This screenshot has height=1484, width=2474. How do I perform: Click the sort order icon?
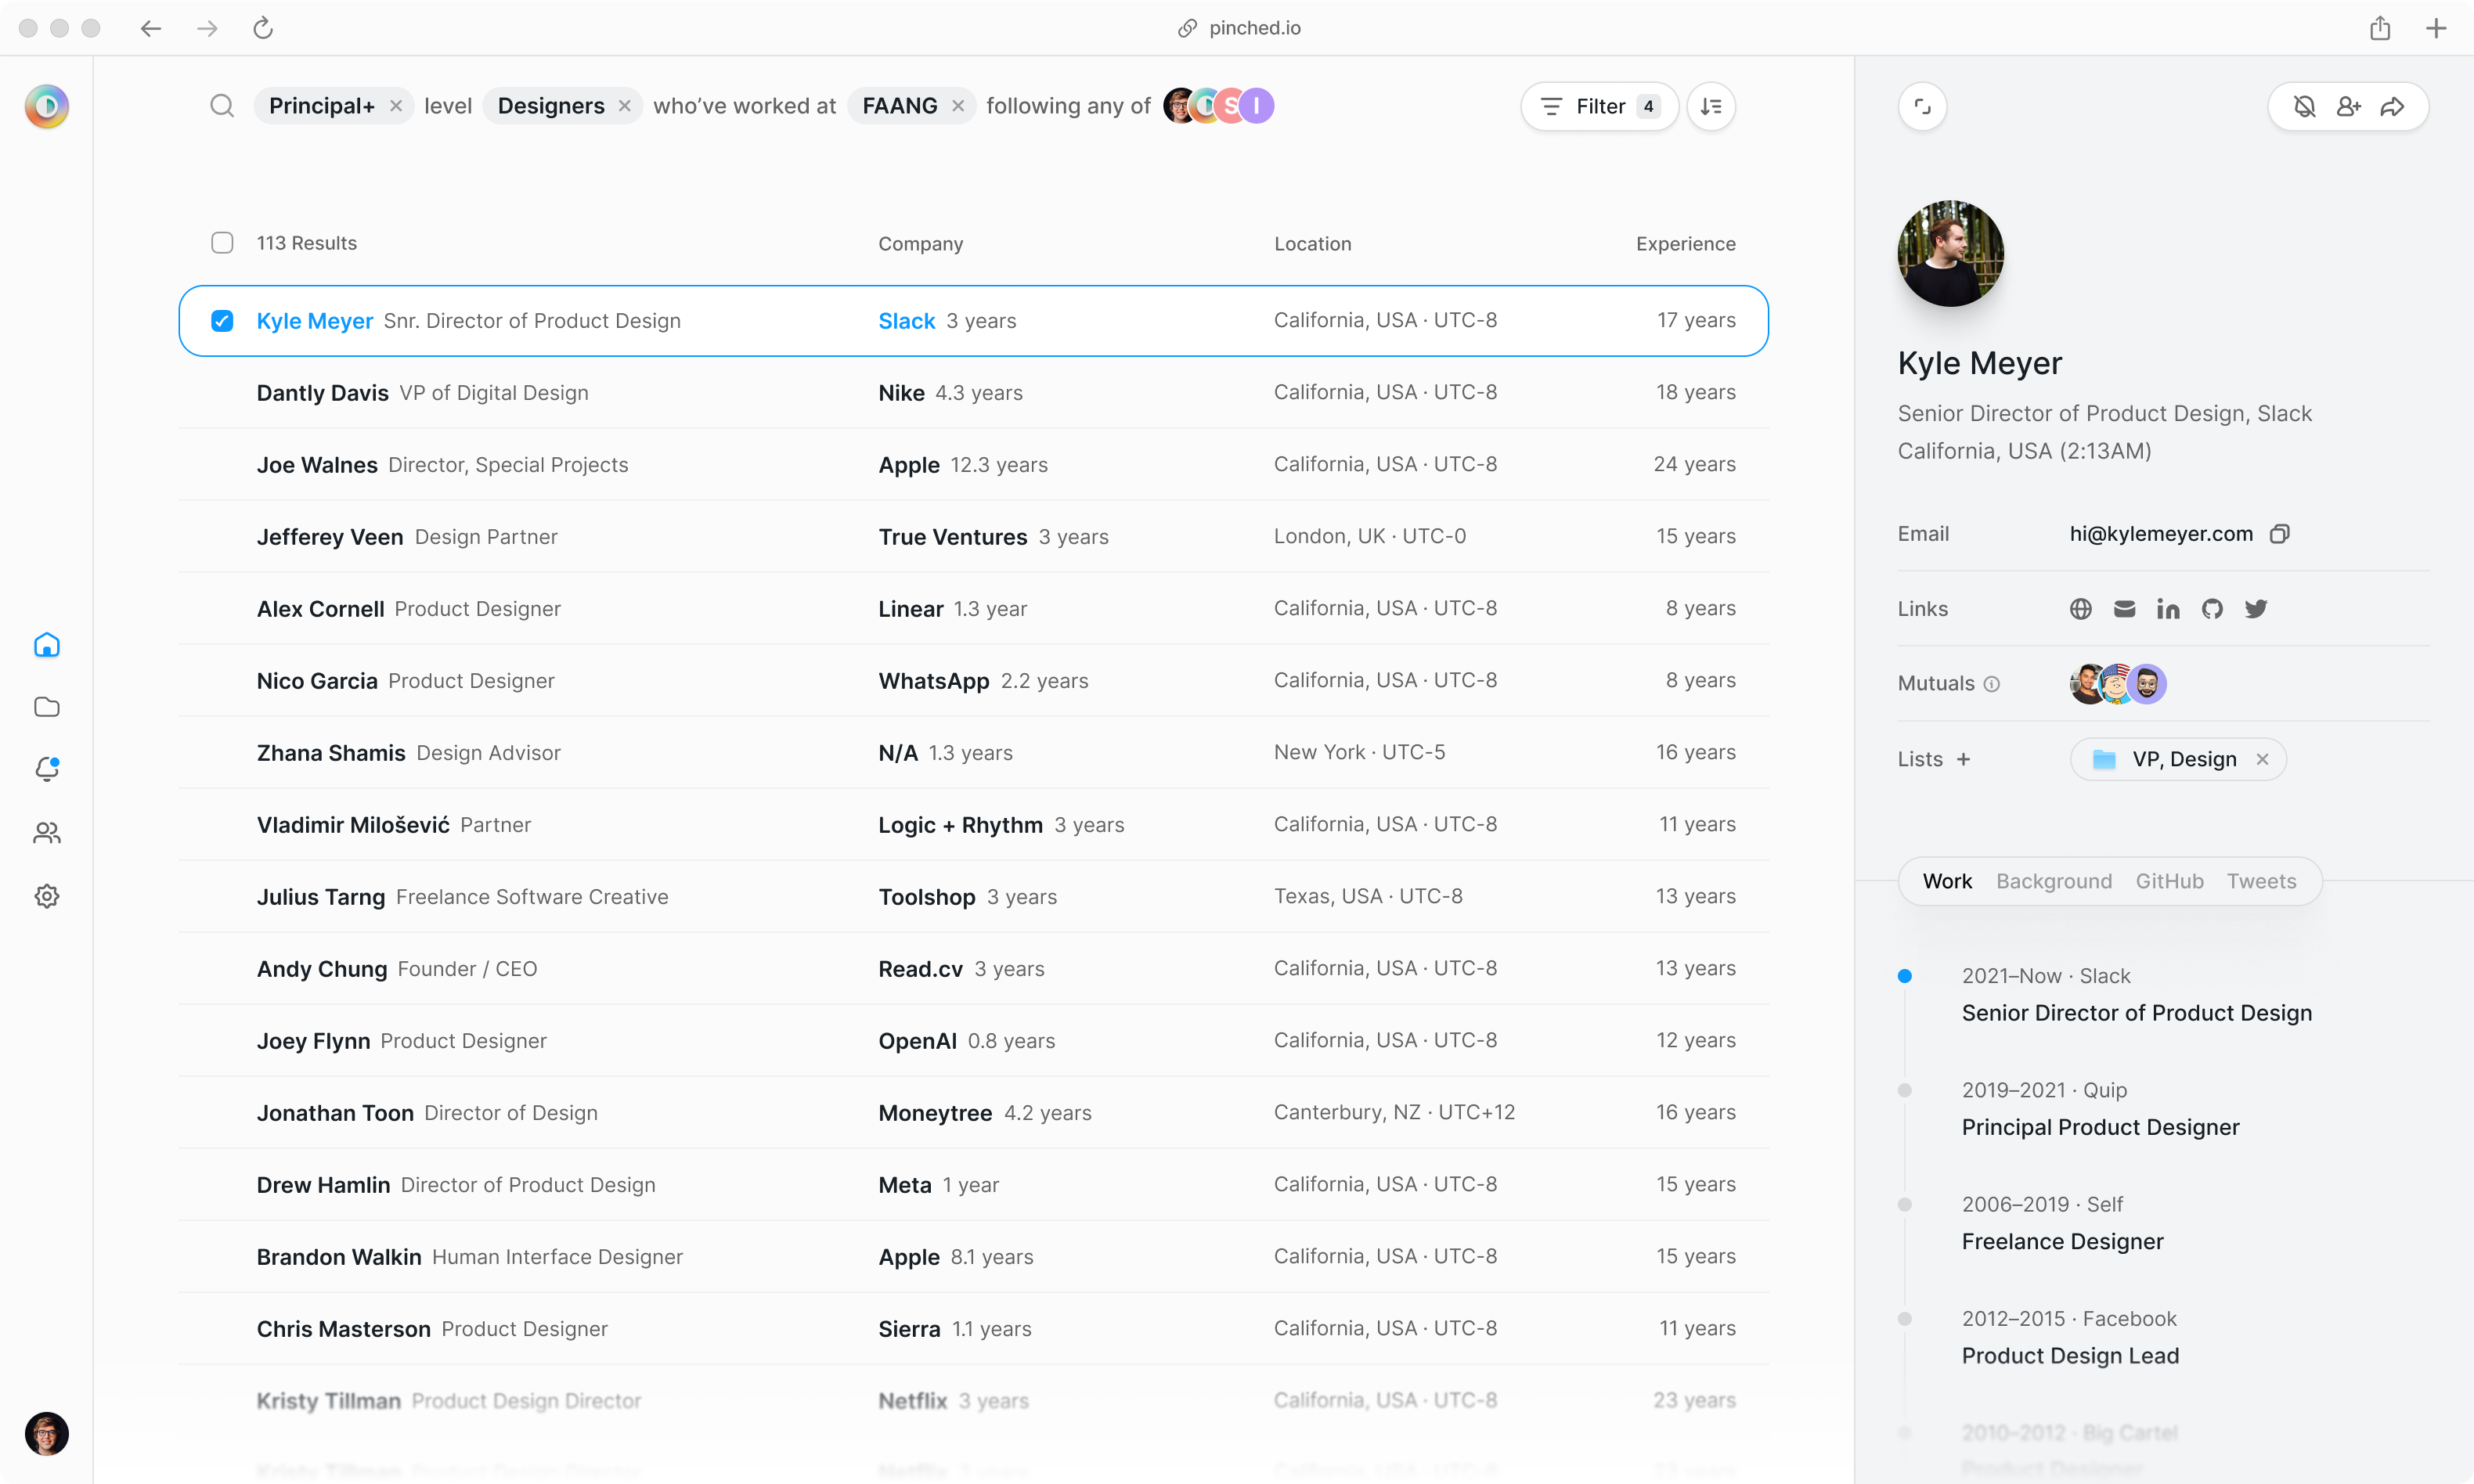tap(1711, 106)
